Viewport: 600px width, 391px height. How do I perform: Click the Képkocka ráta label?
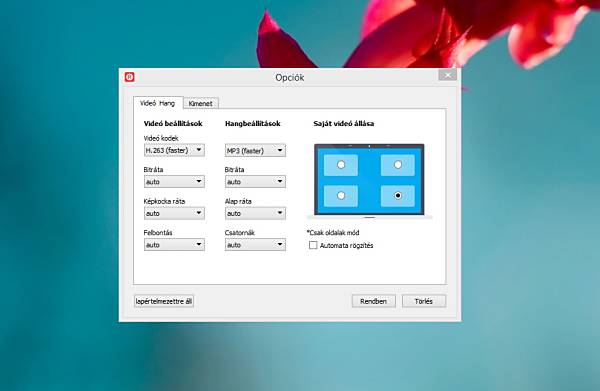(164, 201)
